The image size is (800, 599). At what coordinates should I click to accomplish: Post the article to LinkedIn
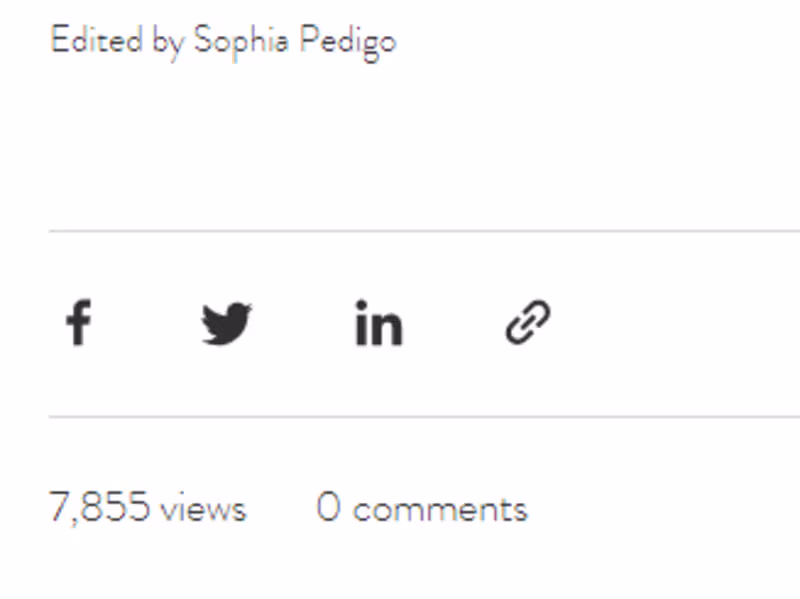pos(379,322)
